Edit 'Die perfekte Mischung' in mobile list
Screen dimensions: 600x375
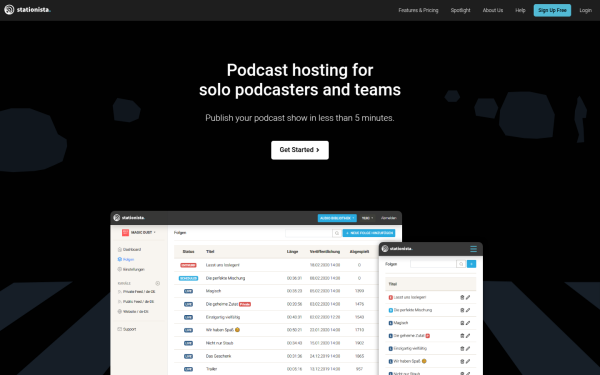point(468,310)
